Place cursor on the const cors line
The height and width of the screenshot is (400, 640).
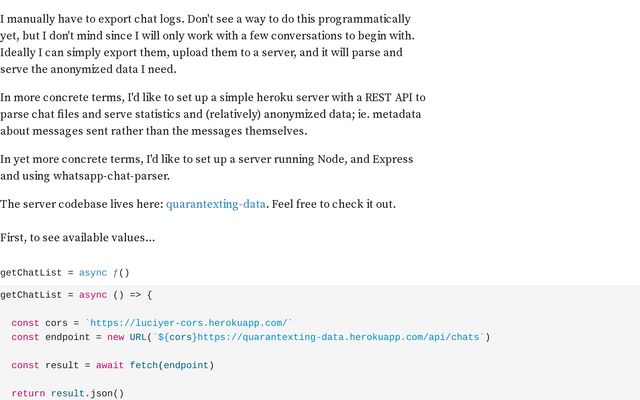152,323
